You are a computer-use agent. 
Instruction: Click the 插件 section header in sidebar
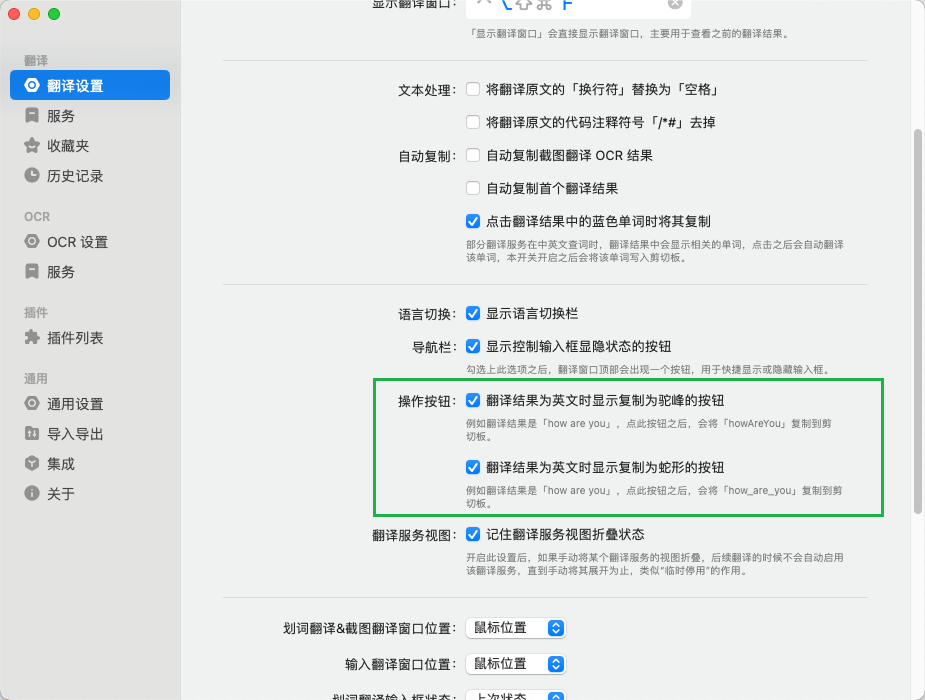pyautogui.click(x=36, y=313)
